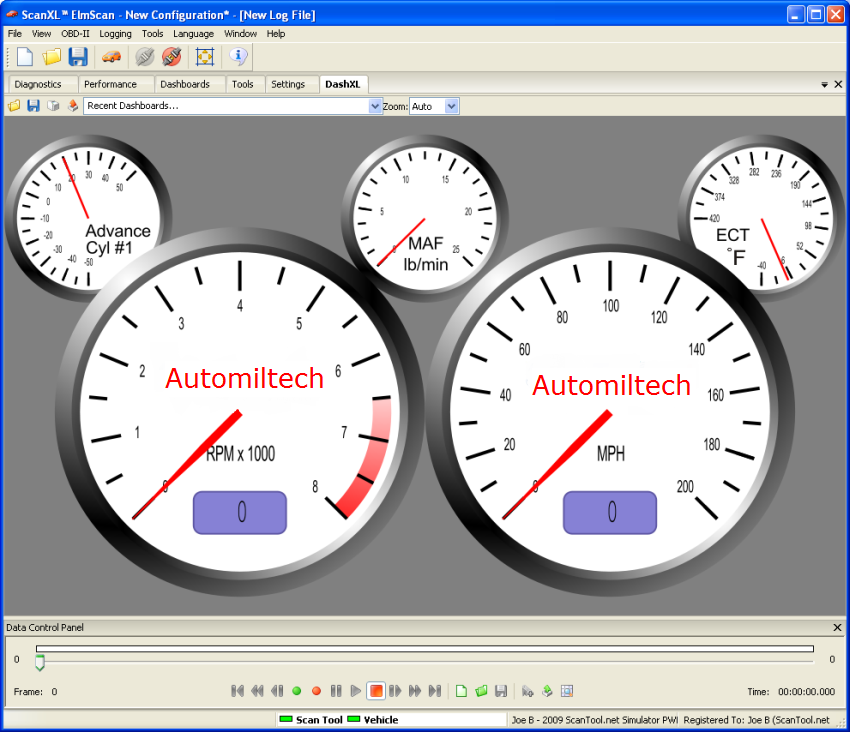850x732 pixels.
Task: Create a new configuration with the blank page icon
Action: click(x=25, y=56)
